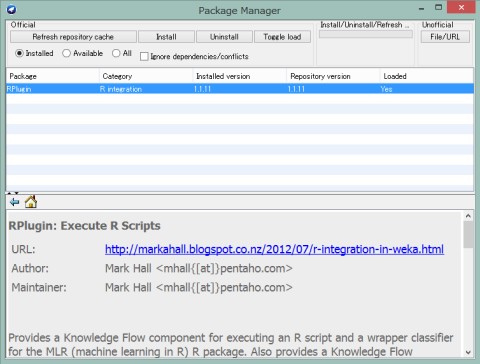This screenshot has width=480, height=364.
Task: Click the RPlugin: Execute R Scripts heading
Action: (x=84, y=226)
